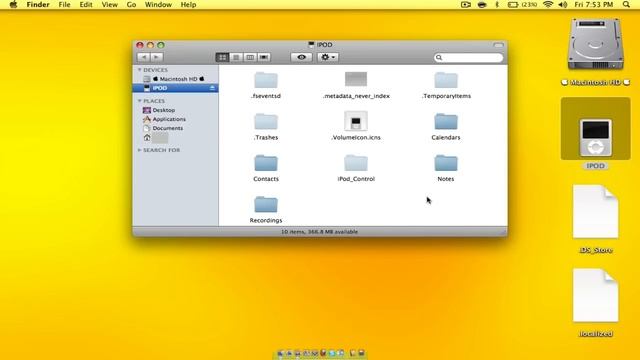
Task: Collapse the DEVICES section
Action: coord(140,70)
